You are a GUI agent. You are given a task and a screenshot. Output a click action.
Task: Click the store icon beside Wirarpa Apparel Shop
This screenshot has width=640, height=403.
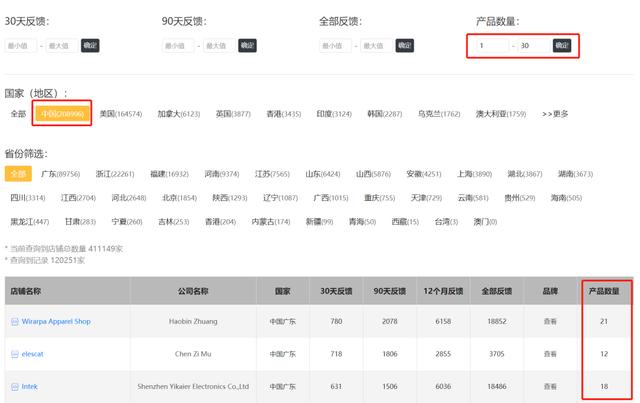point(15,322)
